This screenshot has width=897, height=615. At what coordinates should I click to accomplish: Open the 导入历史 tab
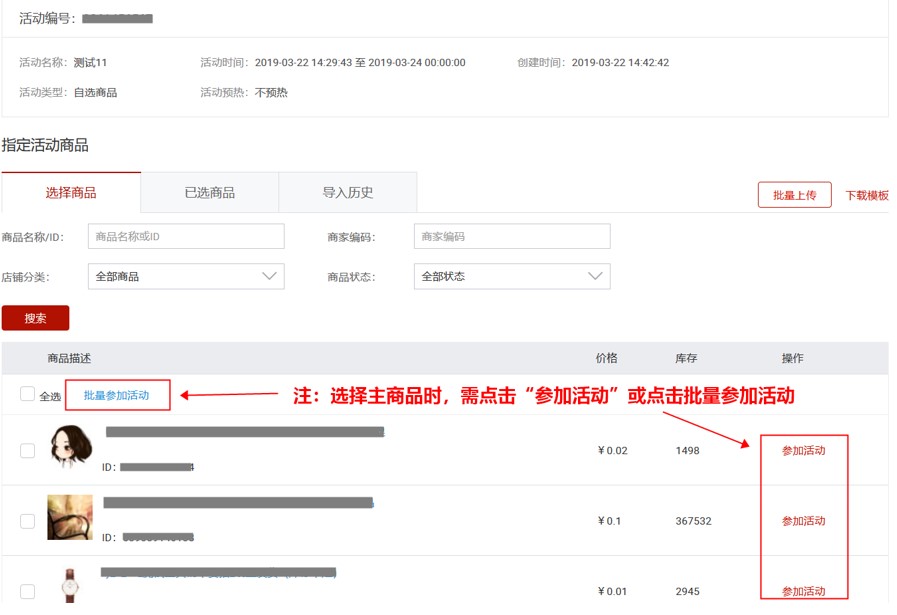coord(347,193)
